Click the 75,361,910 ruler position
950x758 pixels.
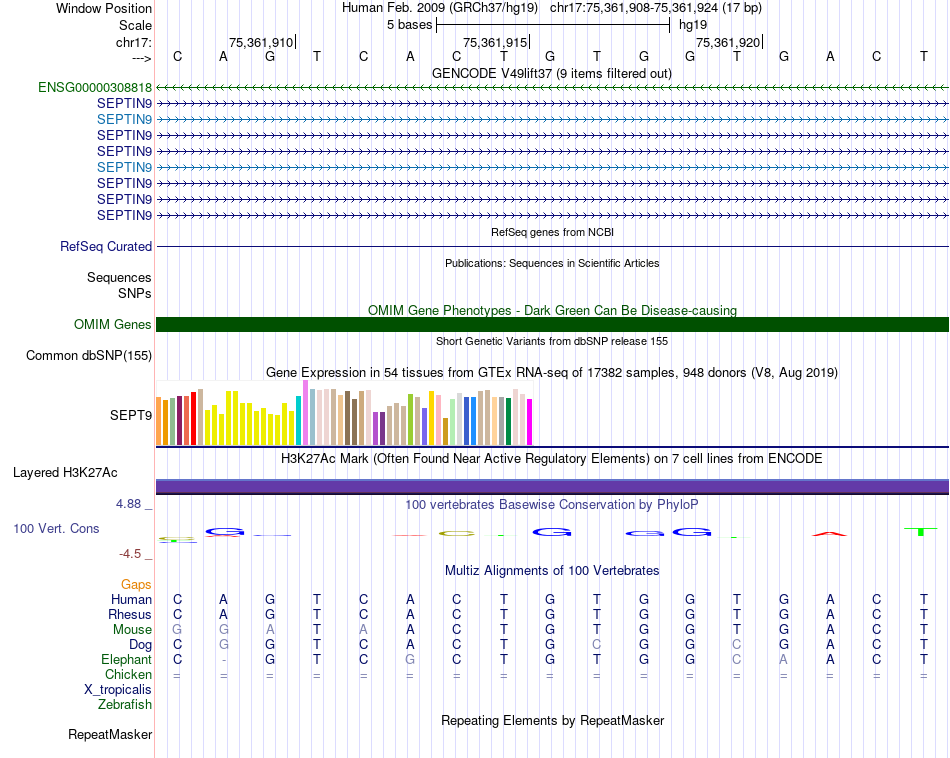pos(261,42)
